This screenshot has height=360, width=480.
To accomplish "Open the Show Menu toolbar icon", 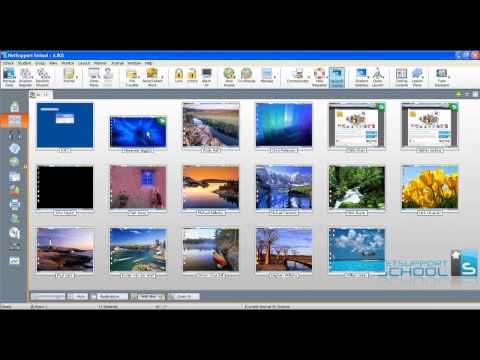I will point(94,77).
